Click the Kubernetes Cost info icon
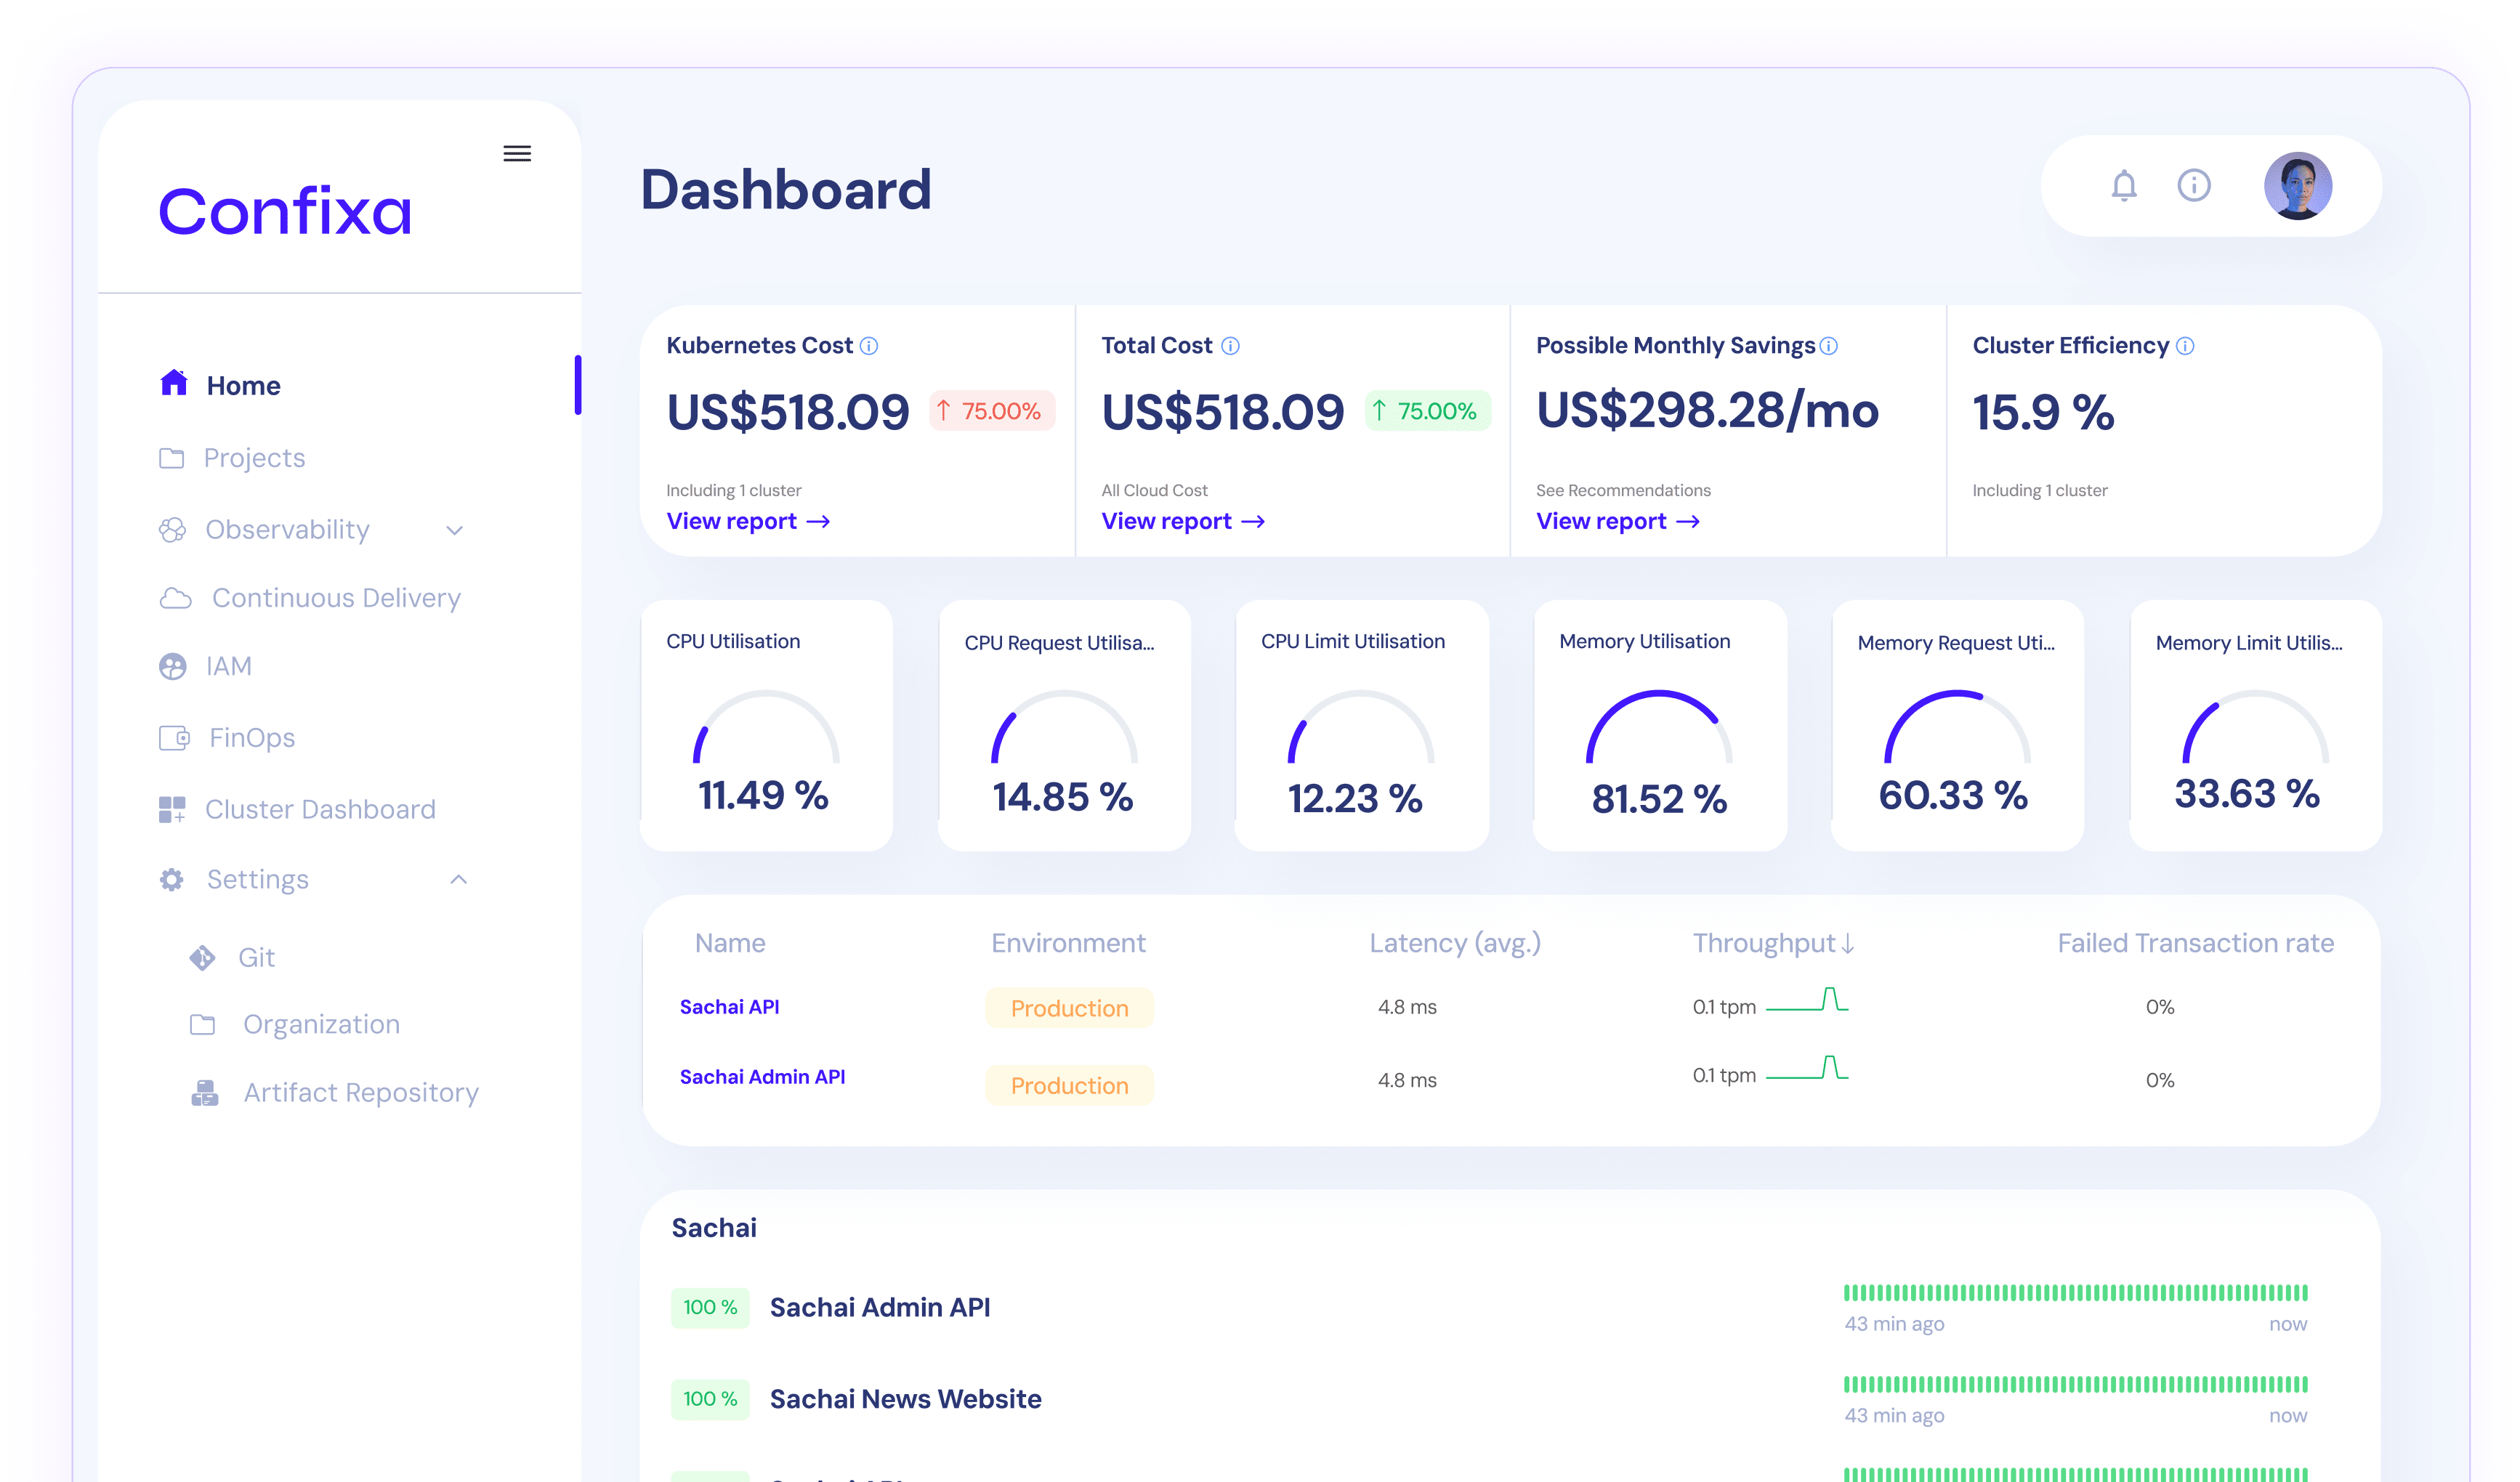 click(869, 346)
